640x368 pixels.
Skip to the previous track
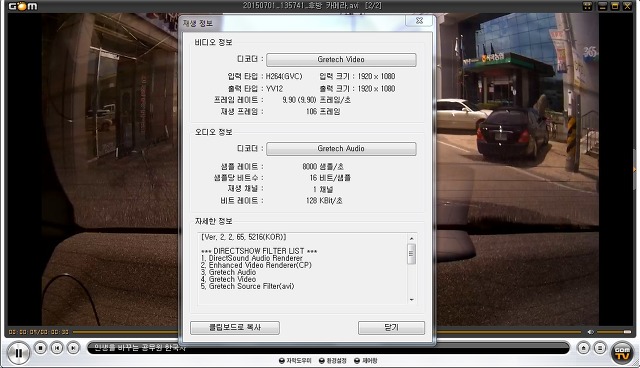[57, 348]
